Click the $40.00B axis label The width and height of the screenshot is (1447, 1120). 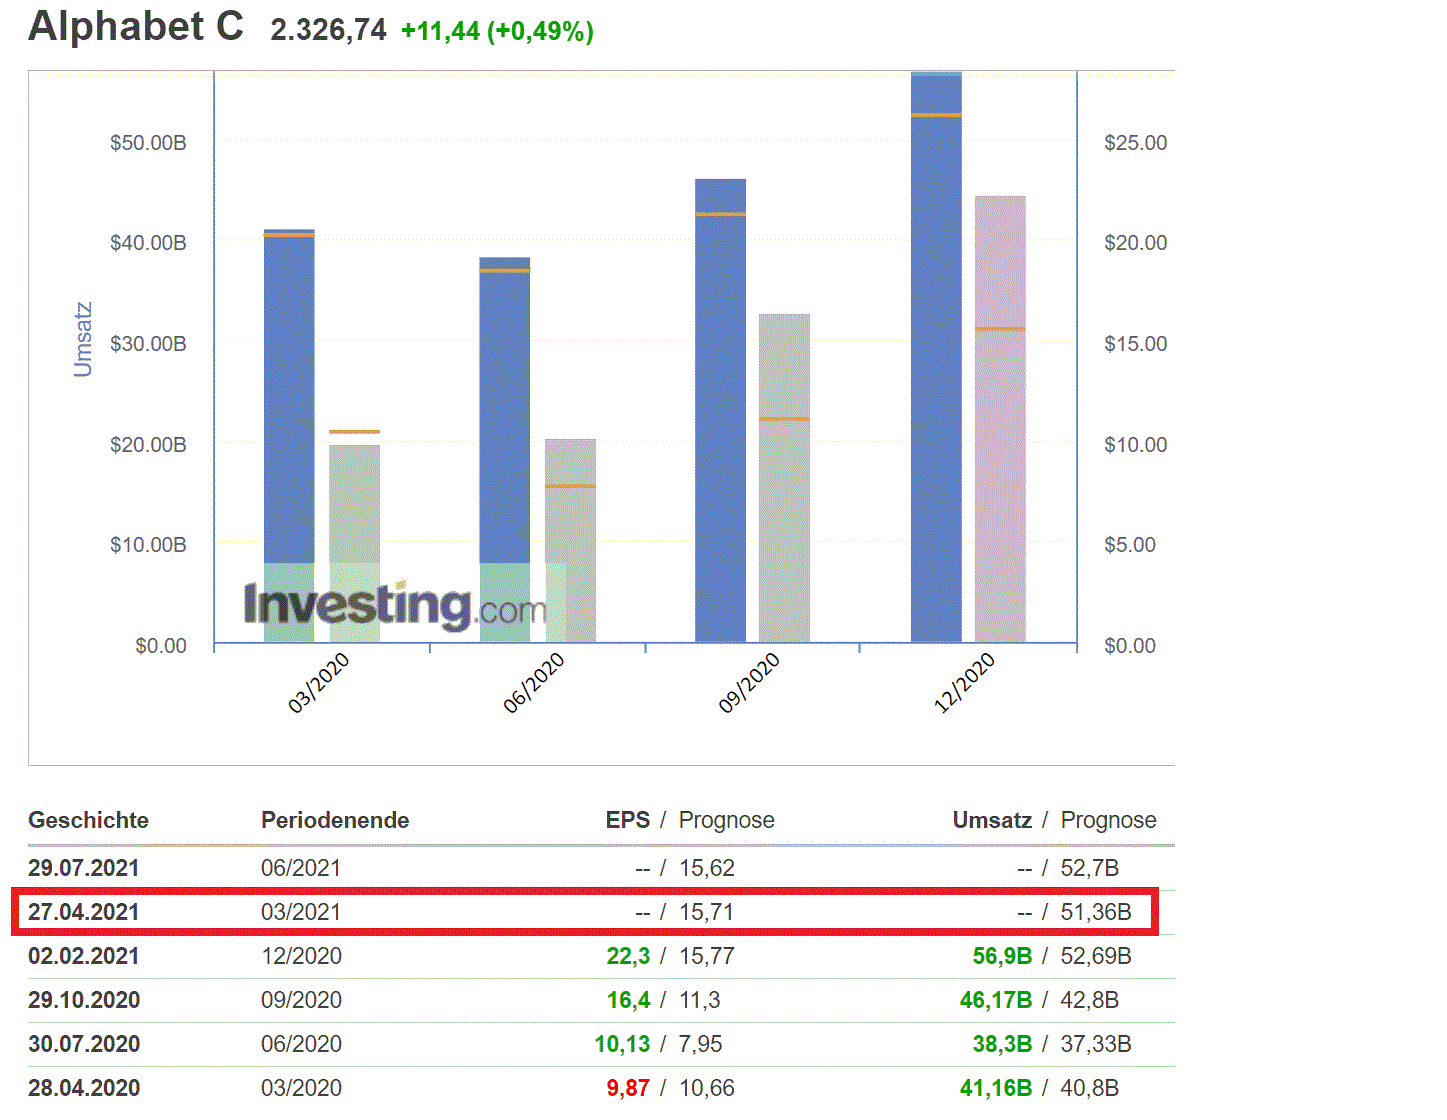(148, 243)
